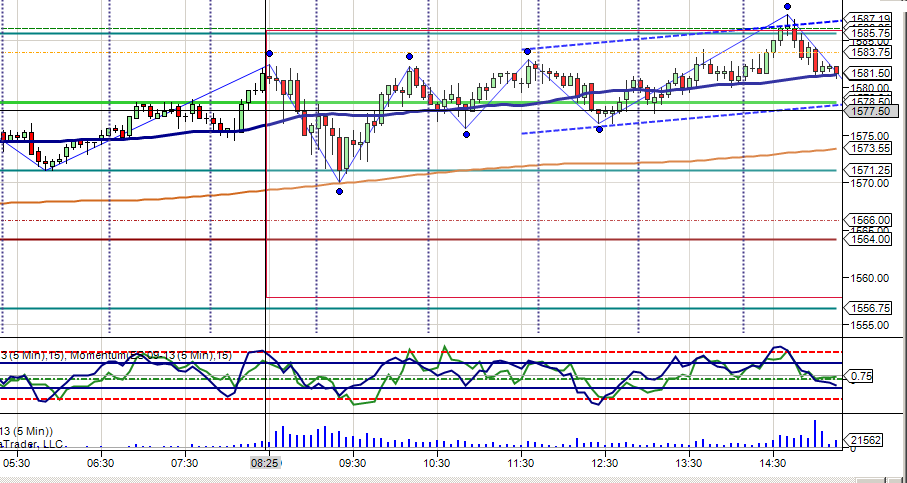
Task: Click the 1570.00 axis price value
Action: point(869,183)
